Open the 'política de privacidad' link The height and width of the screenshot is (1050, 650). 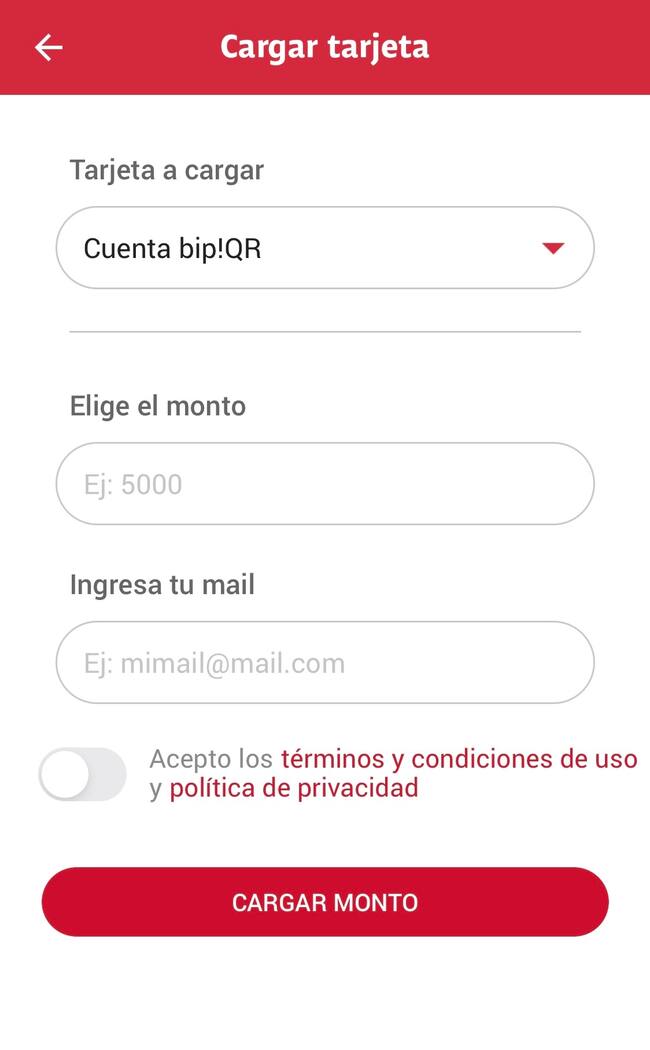pos(293,788)
